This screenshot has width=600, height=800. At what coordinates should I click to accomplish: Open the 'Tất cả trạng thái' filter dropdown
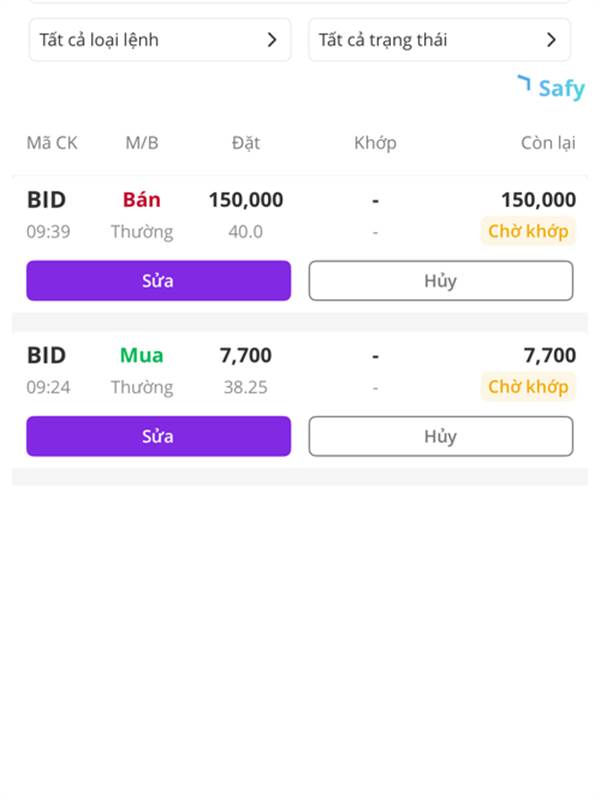439,40
